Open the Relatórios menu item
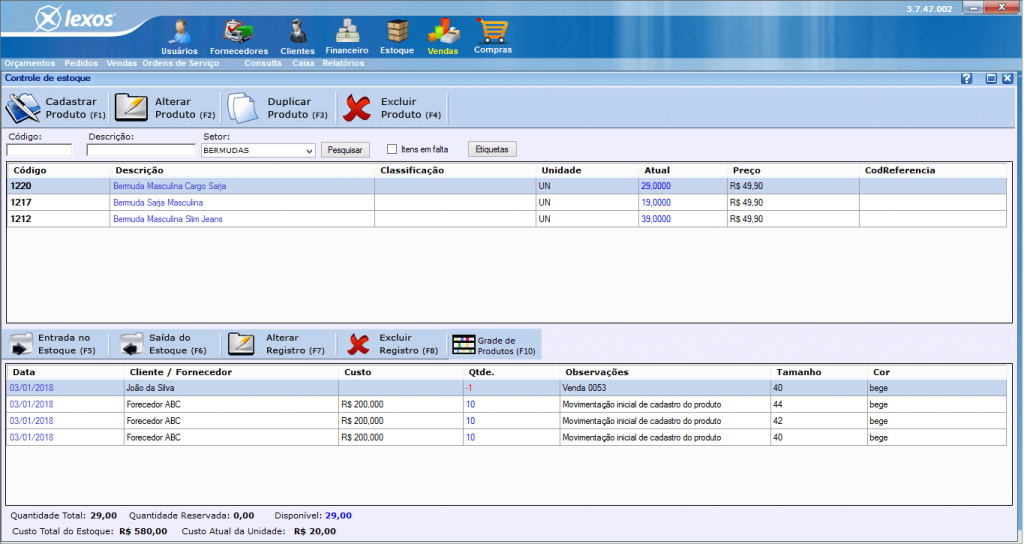 pyautogui.click(x=343, y=63)
